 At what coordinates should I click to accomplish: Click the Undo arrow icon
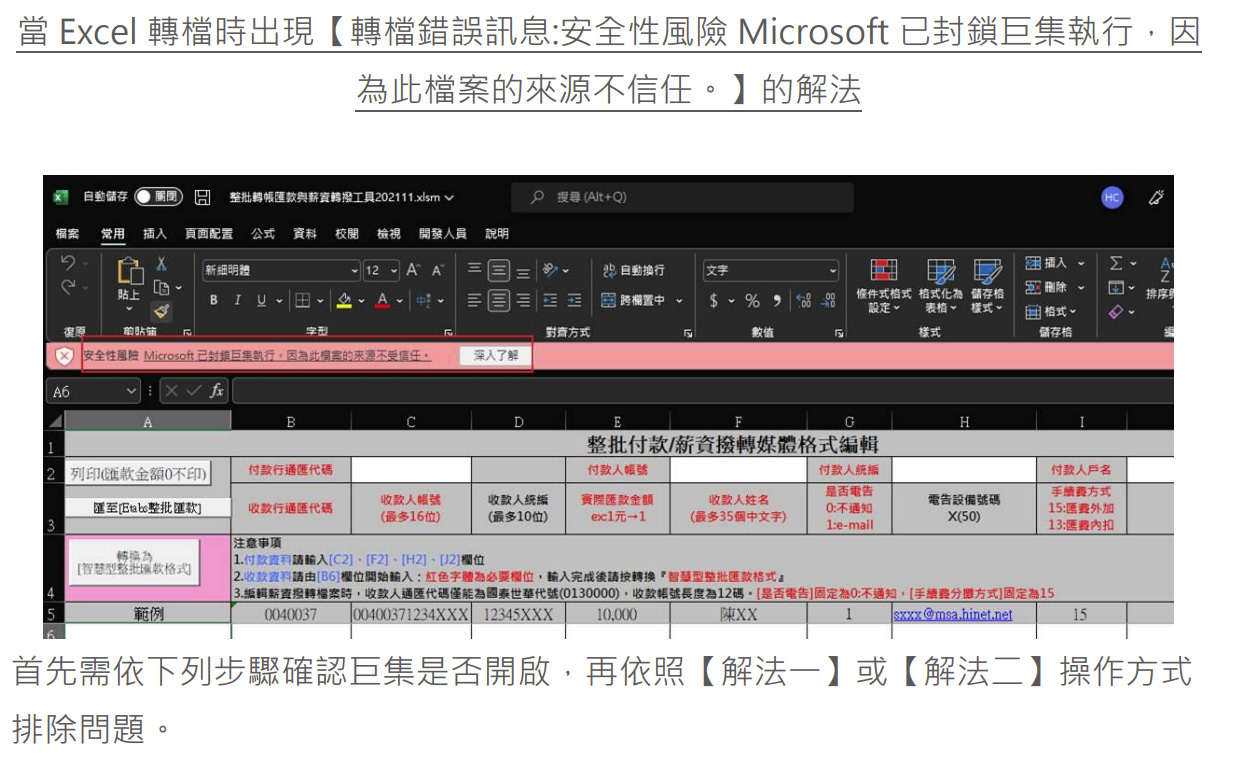click(x=68, y=263)
